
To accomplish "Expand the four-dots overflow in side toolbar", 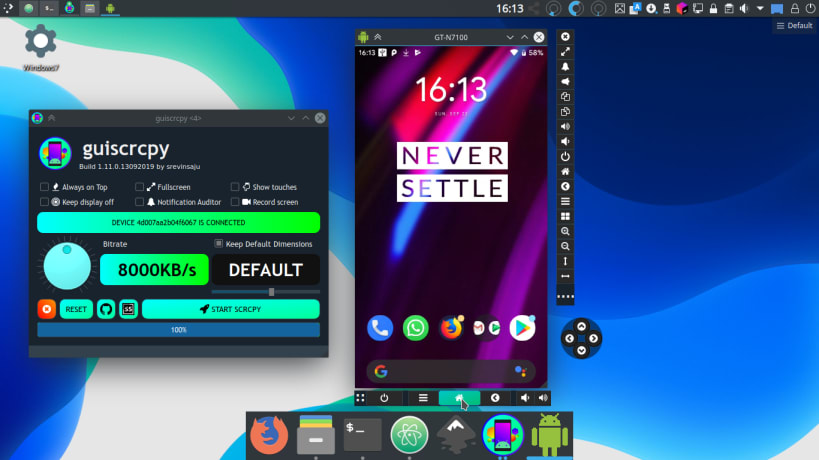I will point(565,297).
